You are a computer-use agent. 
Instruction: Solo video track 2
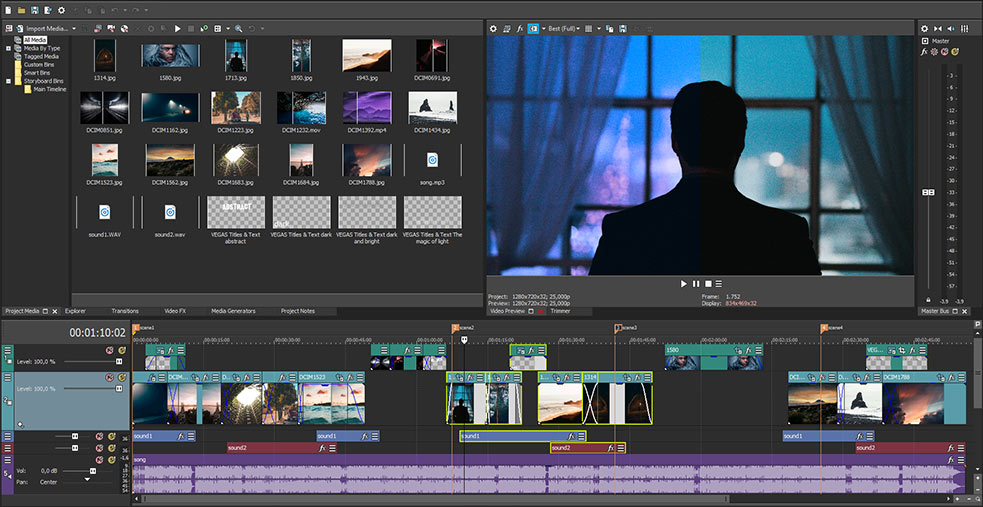point(122,377)
